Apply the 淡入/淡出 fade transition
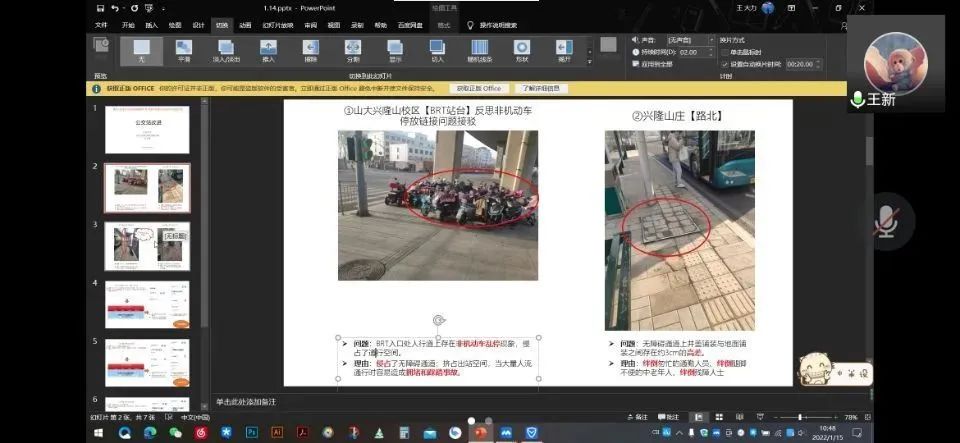 226,51
